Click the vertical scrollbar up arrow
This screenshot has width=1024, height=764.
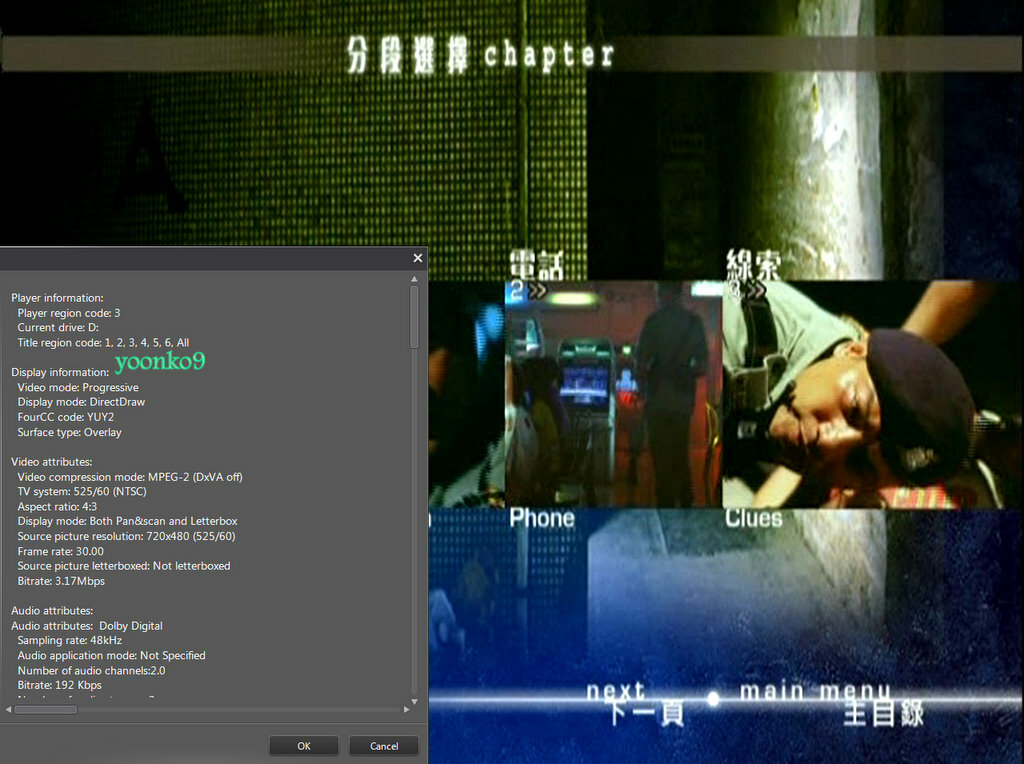(x=414, y=279)
